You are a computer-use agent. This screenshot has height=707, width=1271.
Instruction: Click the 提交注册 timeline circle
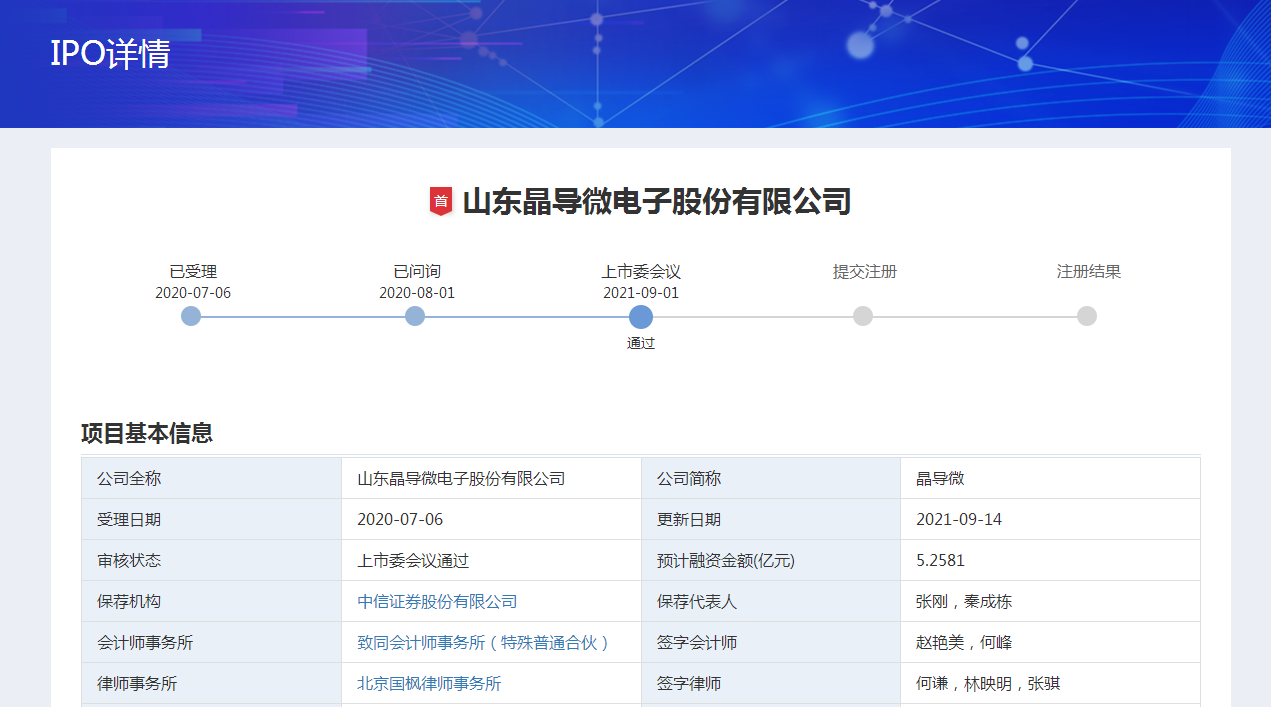point(863,316)
